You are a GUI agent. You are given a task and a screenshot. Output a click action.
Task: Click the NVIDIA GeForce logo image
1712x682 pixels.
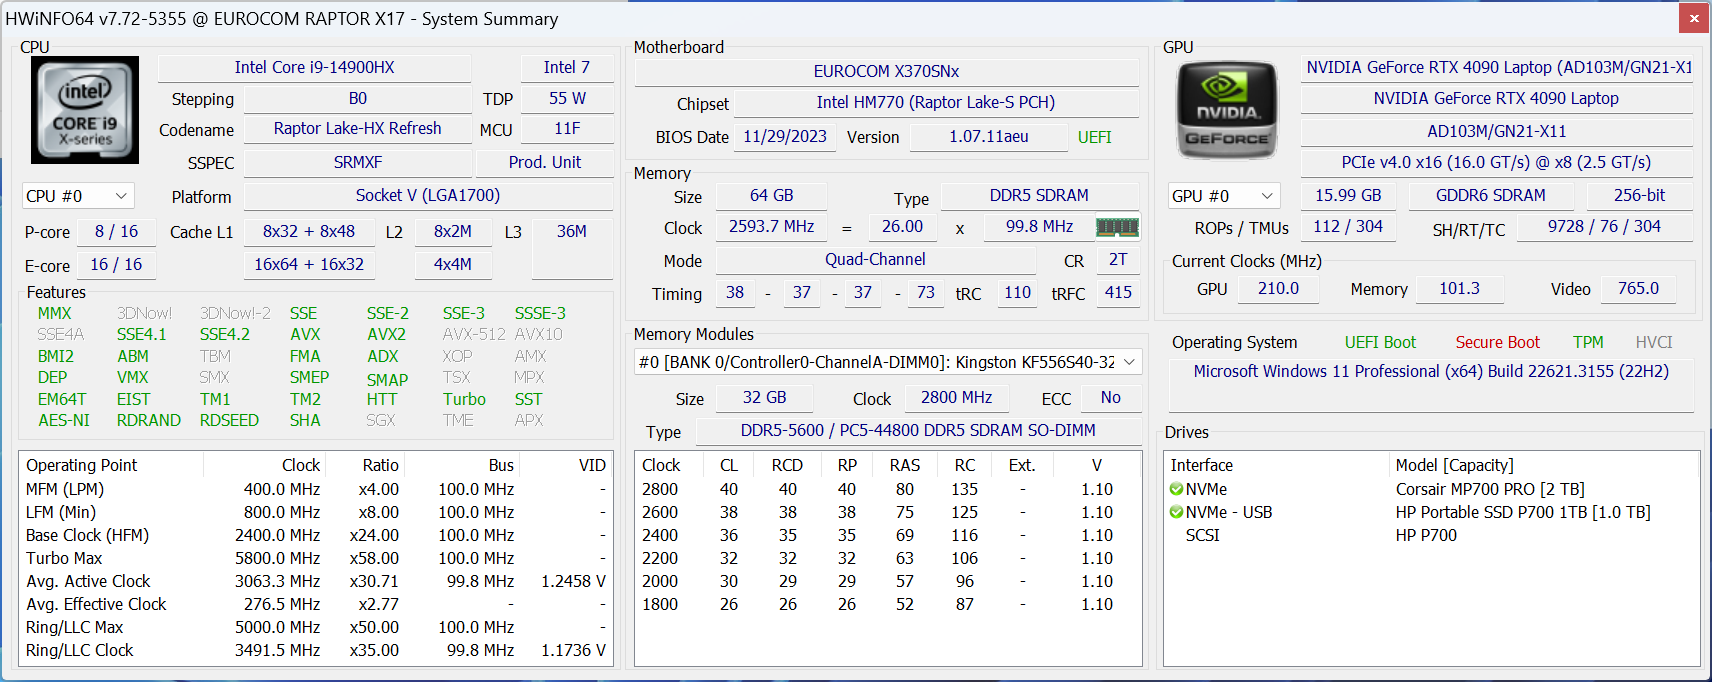click(1227, 110)
